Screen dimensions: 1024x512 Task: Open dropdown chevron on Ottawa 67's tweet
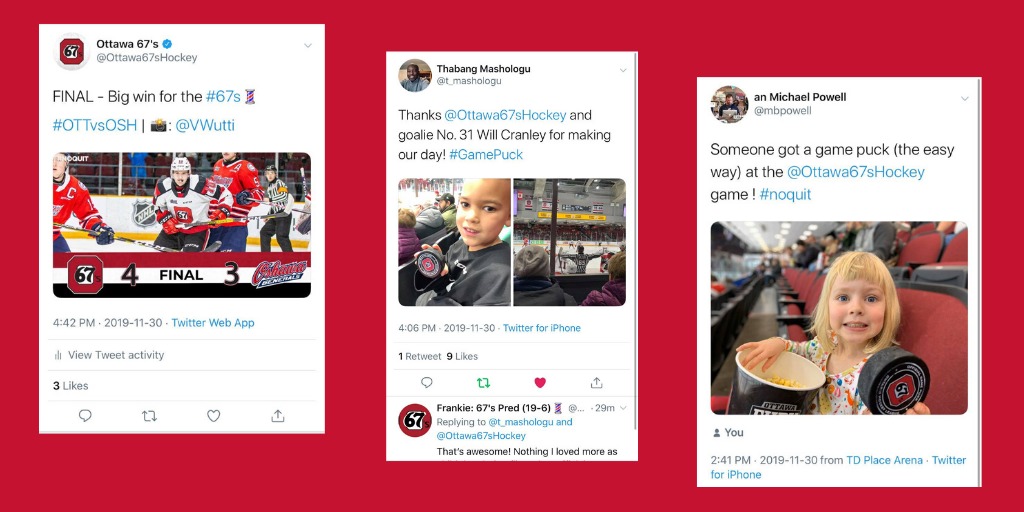308,46
